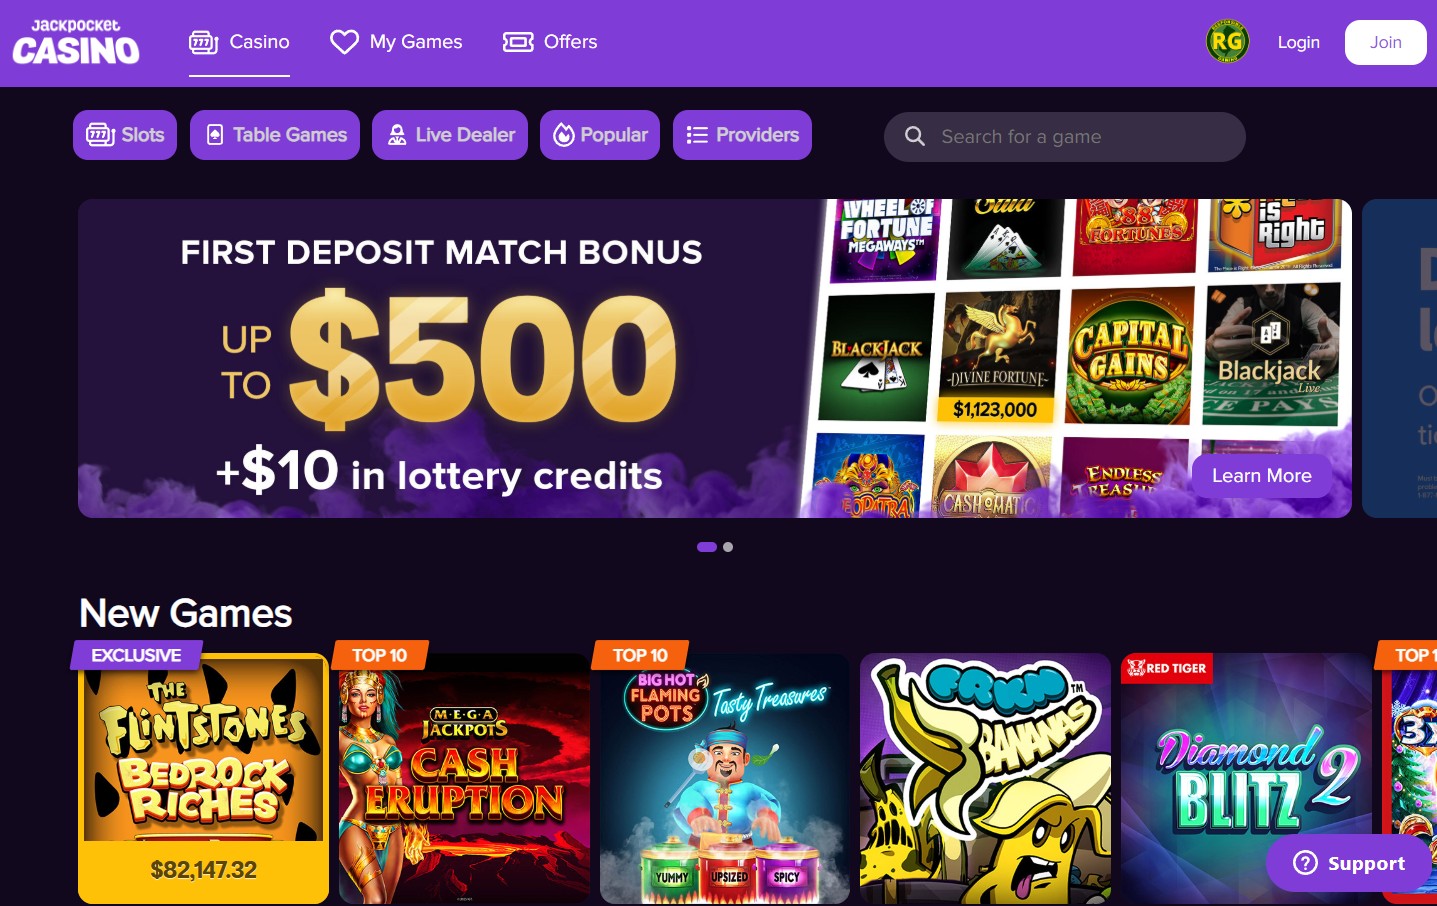This screenshot has width=1437, height=906.
Task: Enable the Live Dealer filter
Action: pos(449,134)
